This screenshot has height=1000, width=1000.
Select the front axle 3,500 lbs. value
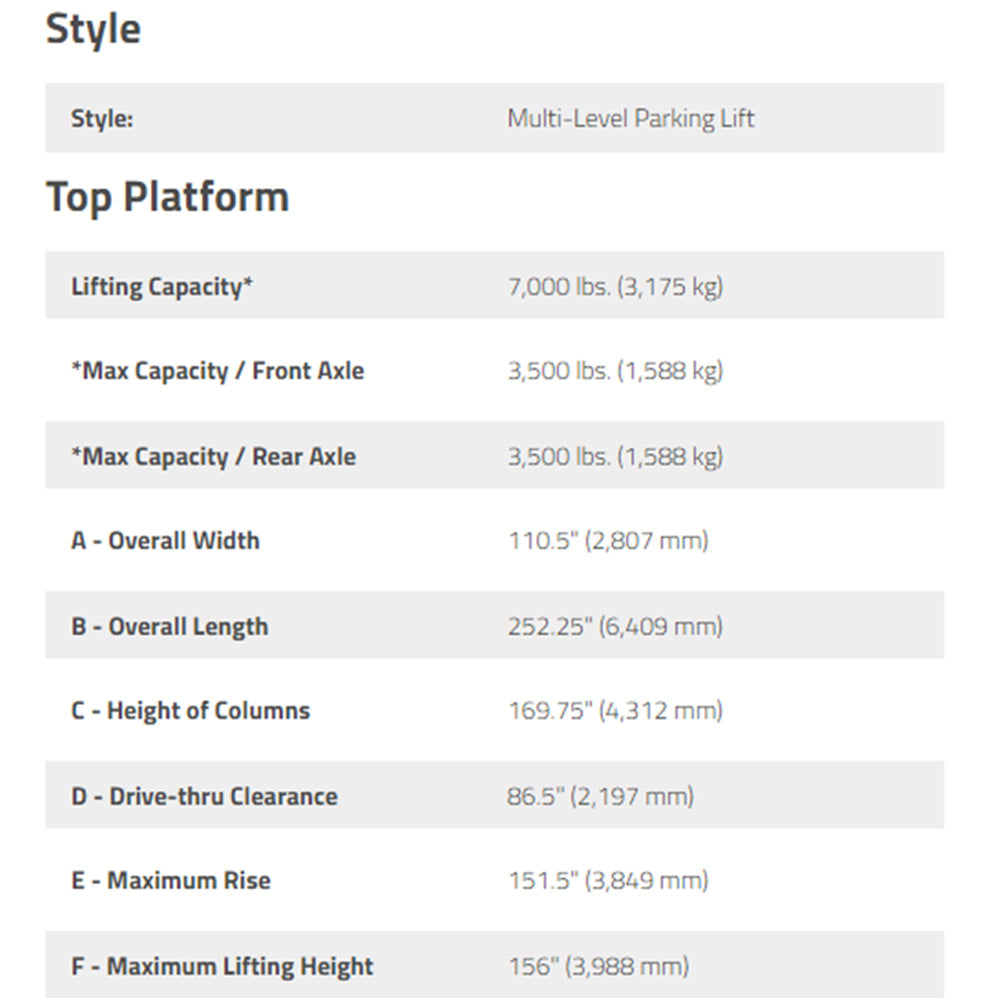(x=615, y=371)
